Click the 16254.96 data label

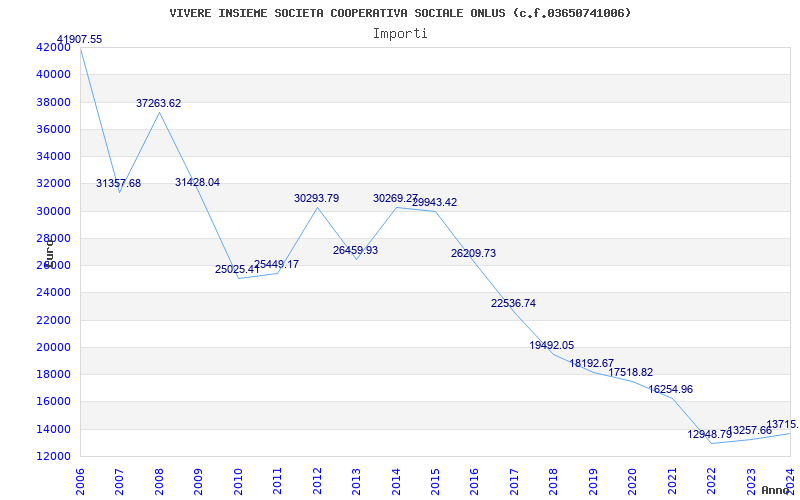coord(670,389)
